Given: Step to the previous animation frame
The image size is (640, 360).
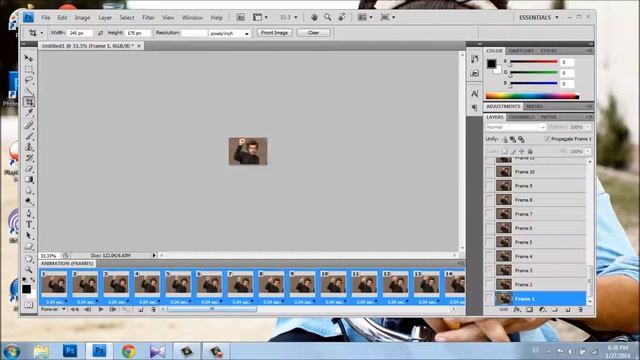Looking at the screenshot, I should [87, 310].
